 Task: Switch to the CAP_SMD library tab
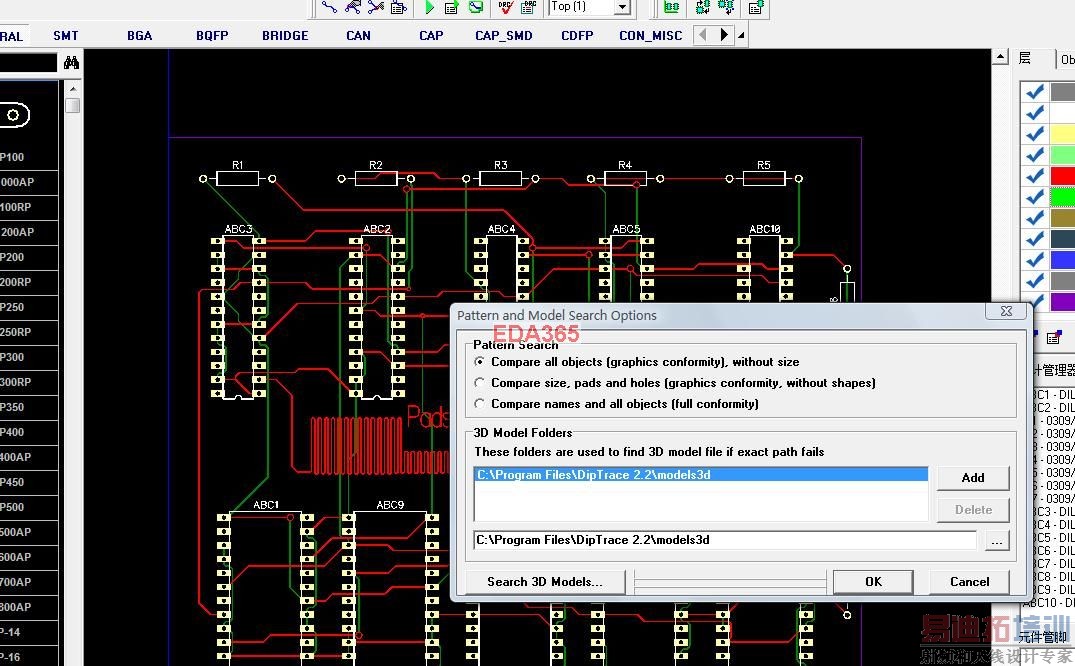[x=504, y=36]
